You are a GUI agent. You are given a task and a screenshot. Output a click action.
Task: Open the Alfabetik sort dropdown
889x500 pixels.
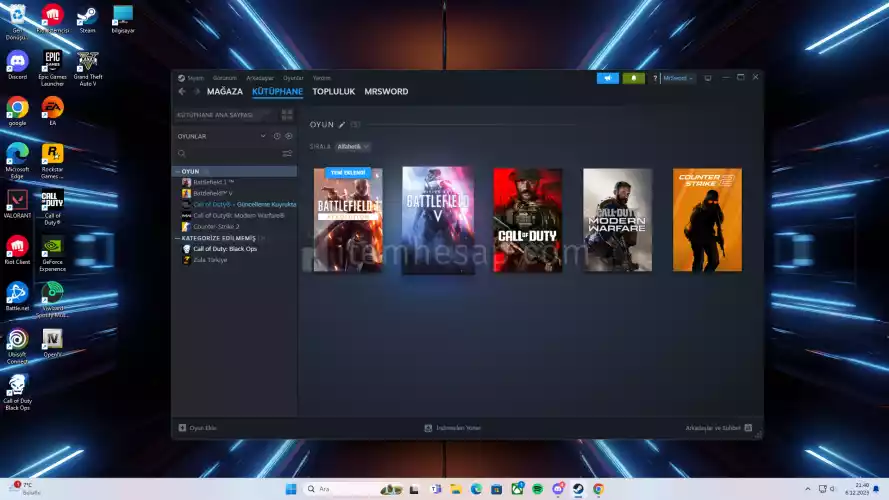[x=353, y=147]
